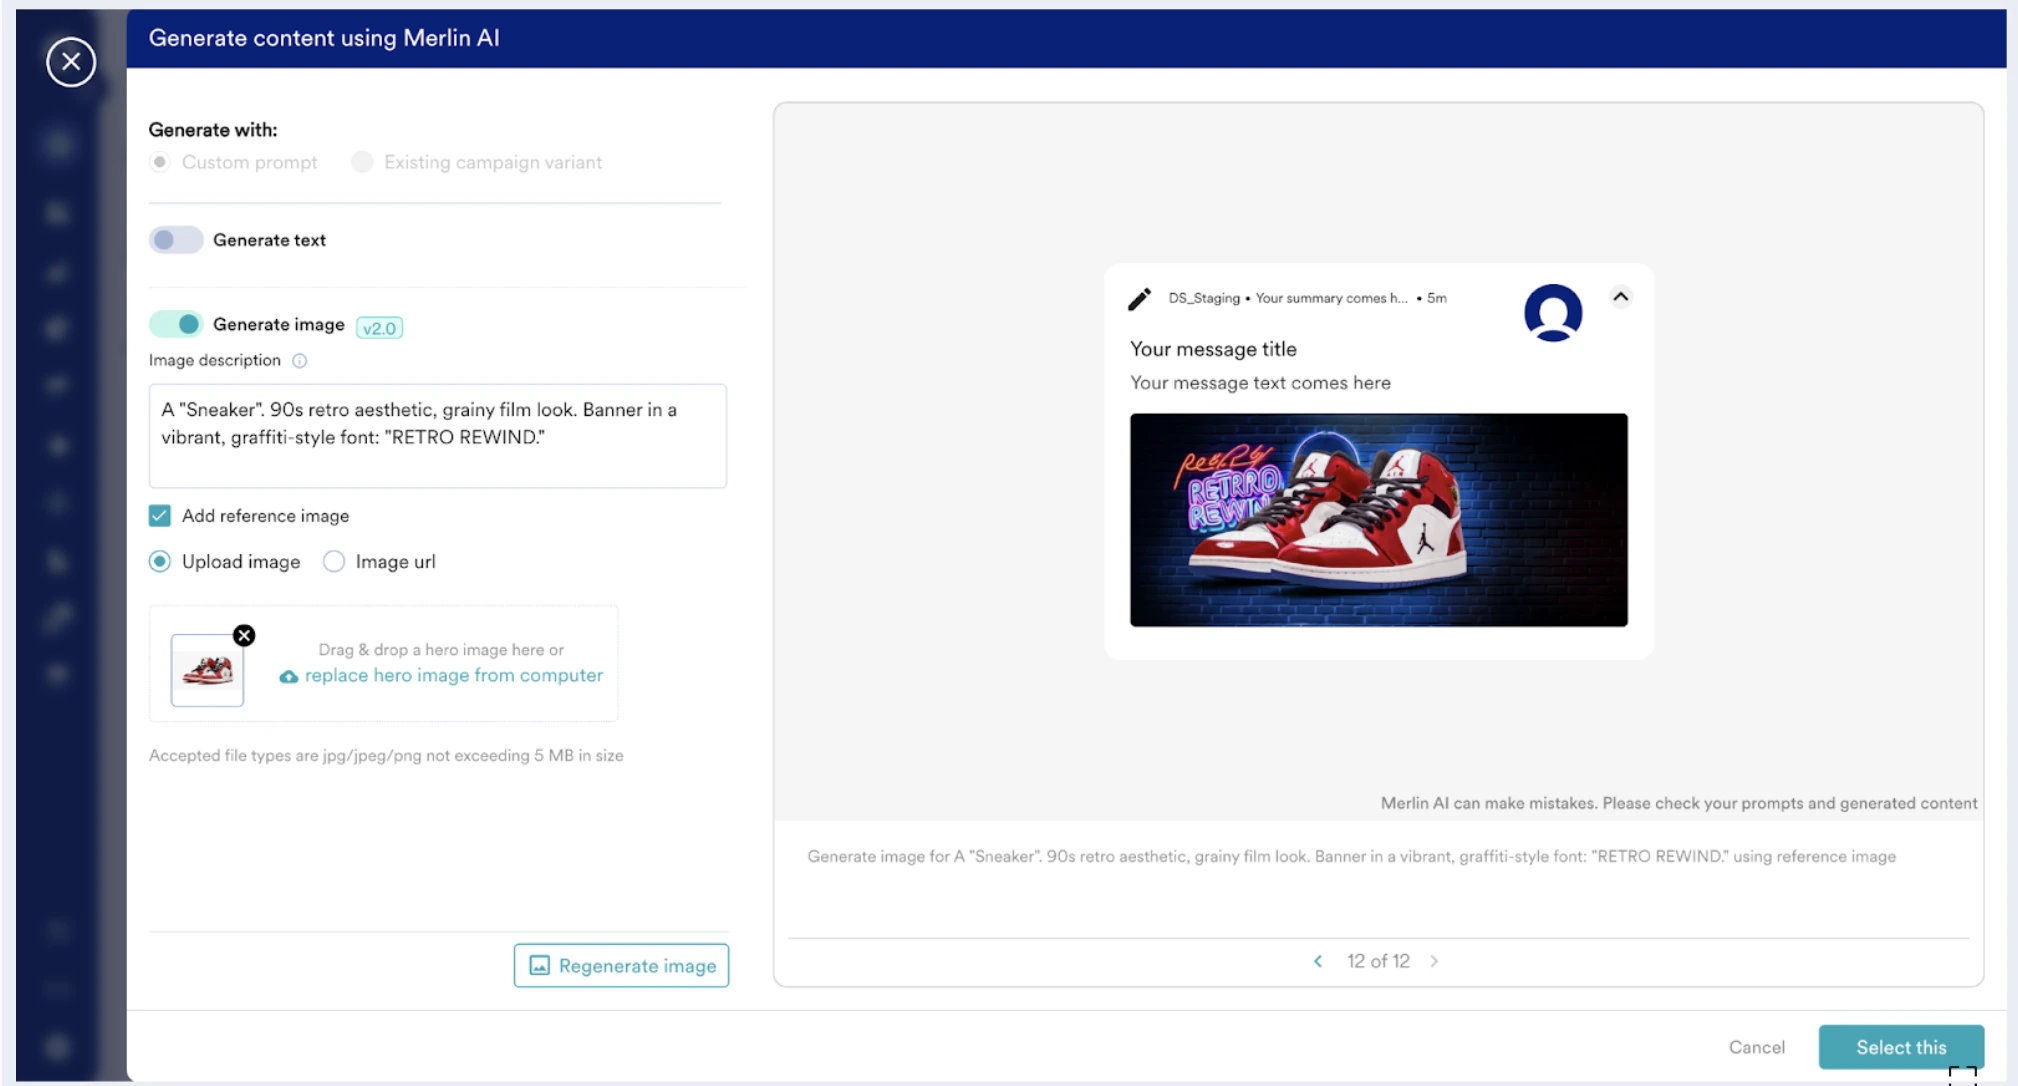The image size is (2018, 1086).
Task: Click the Image description info icon
Action: coord(299,361)
